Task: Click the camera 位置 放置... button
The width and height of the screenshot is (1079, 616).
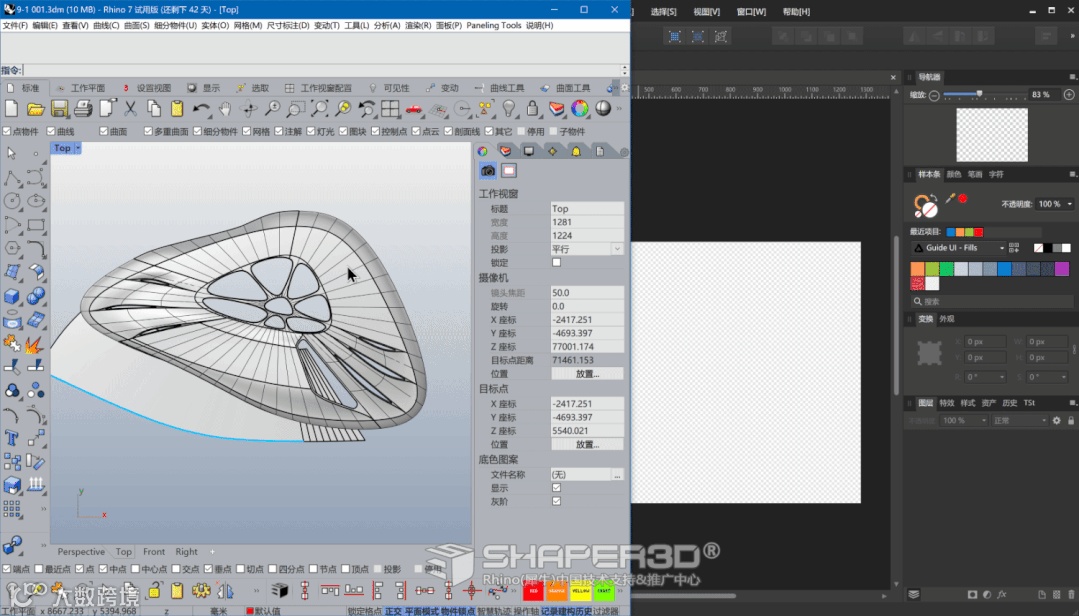Action: pos(587,373)
